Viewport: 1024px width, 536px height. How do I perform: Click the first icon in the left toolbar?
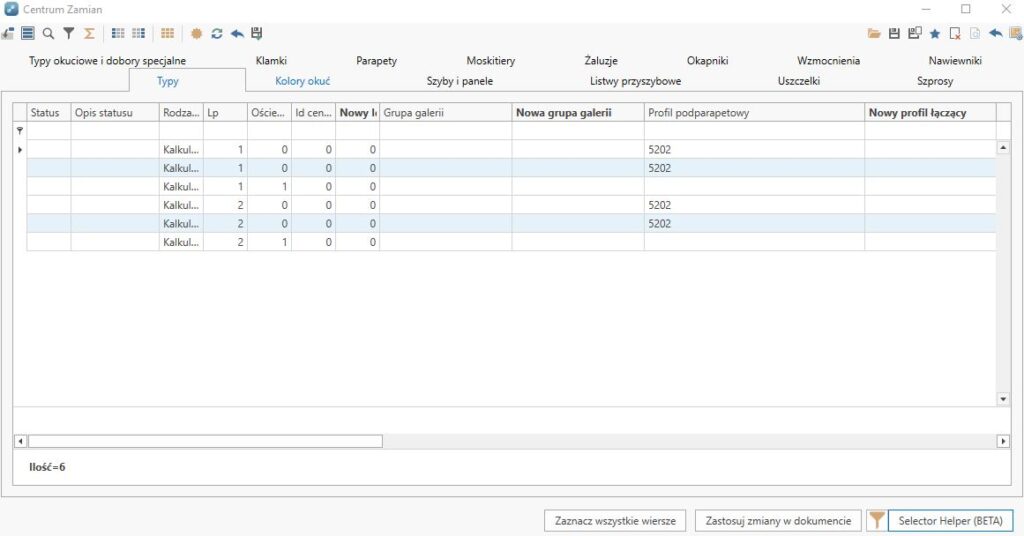pyautogui.click(x=7, y=33)
